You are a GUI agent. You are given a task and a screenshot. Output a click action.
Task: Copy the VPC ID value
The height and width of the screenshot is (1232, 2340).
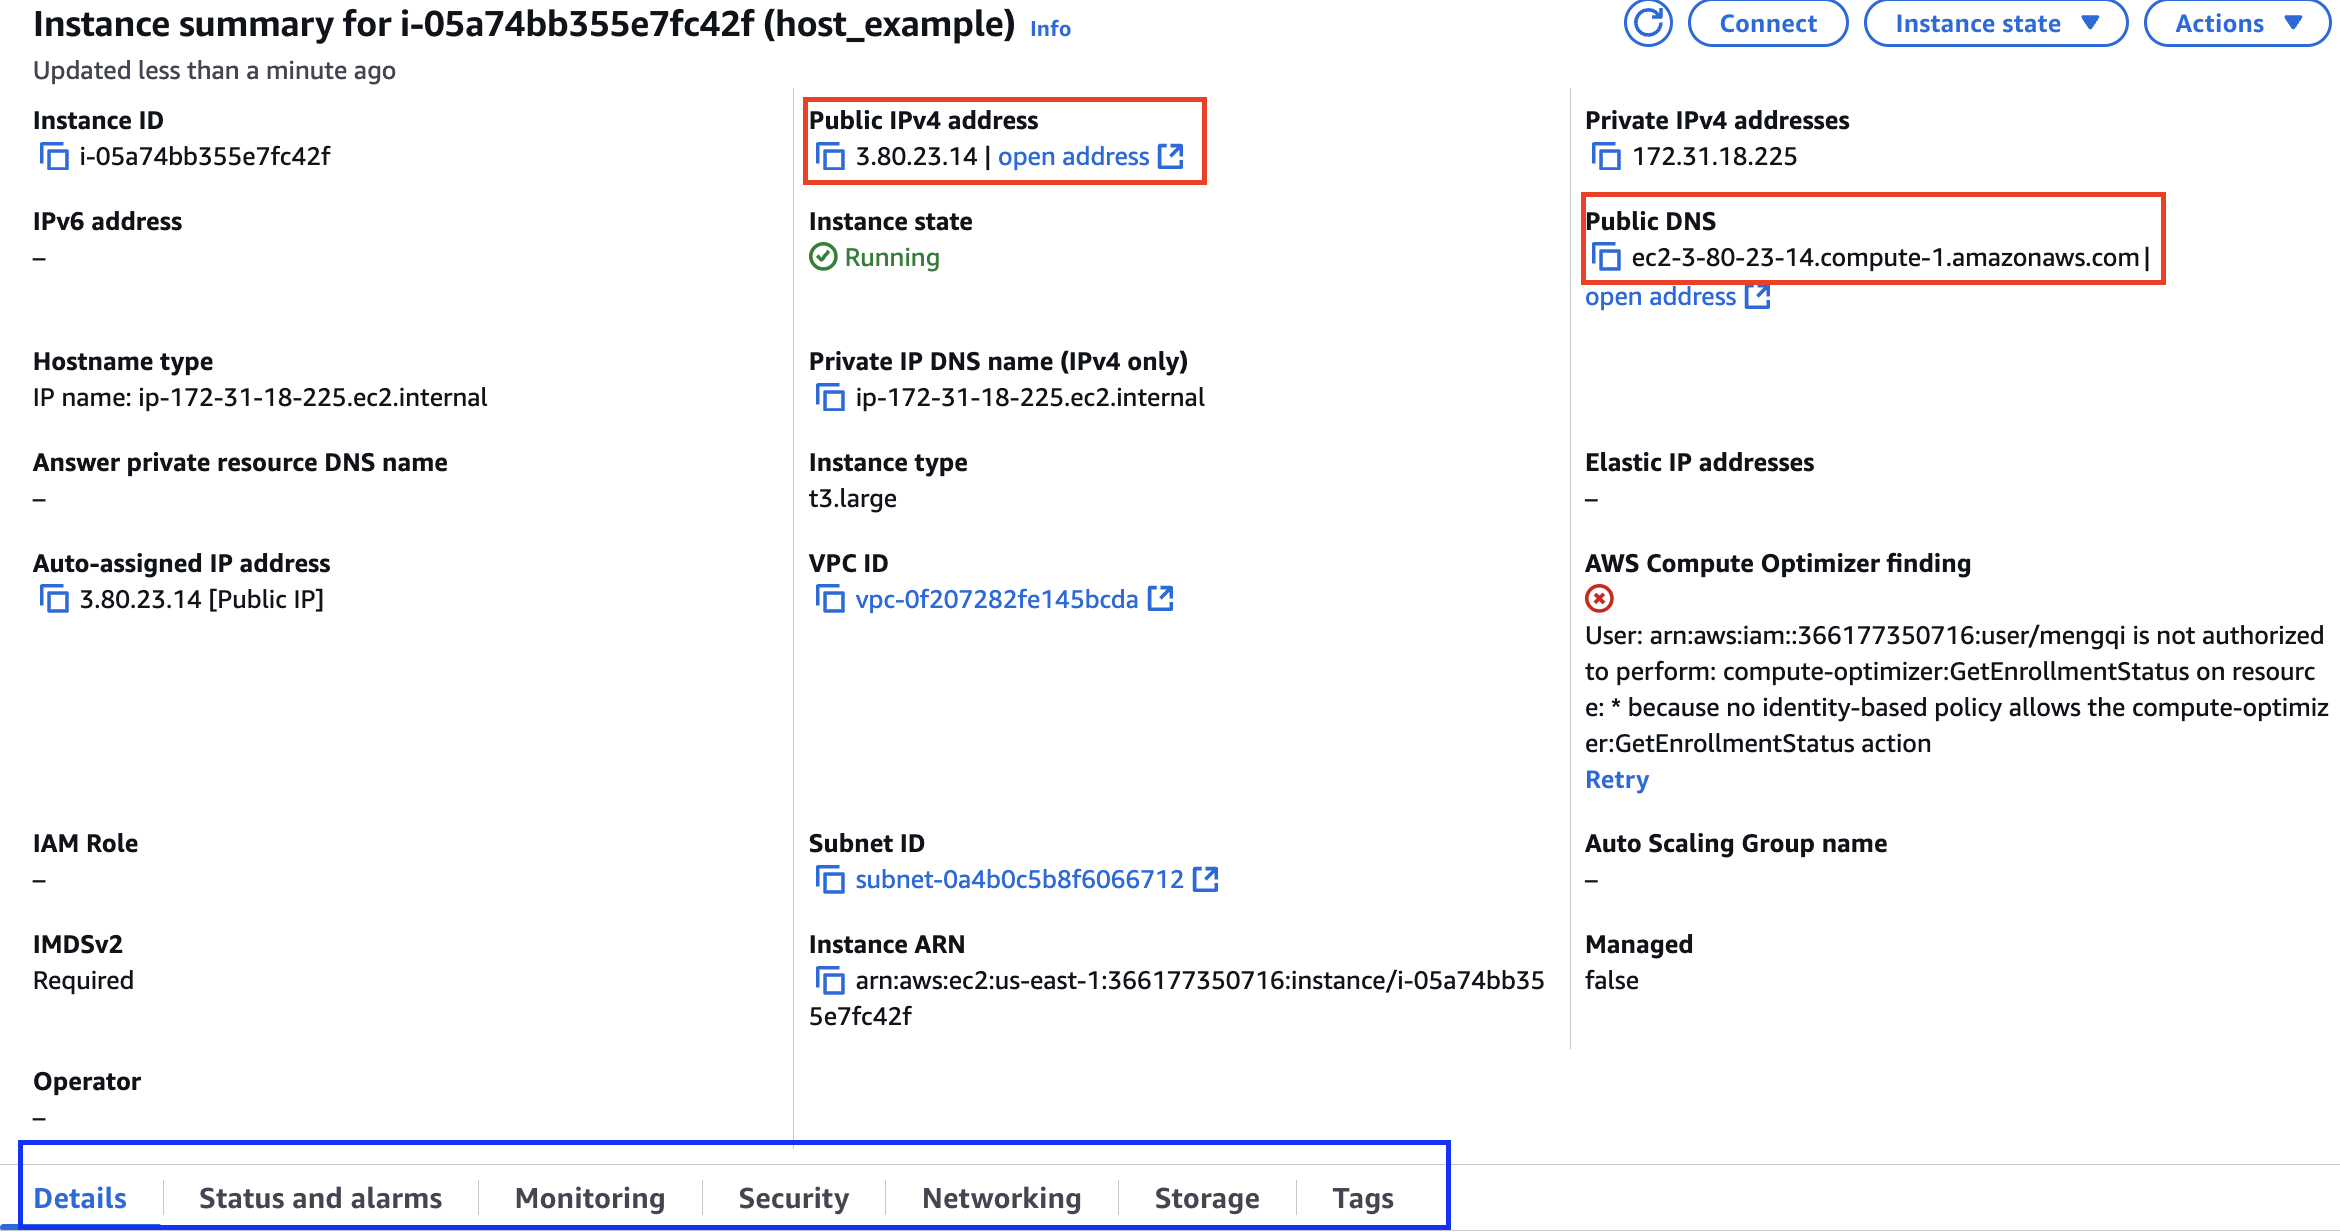pos(830,600)
